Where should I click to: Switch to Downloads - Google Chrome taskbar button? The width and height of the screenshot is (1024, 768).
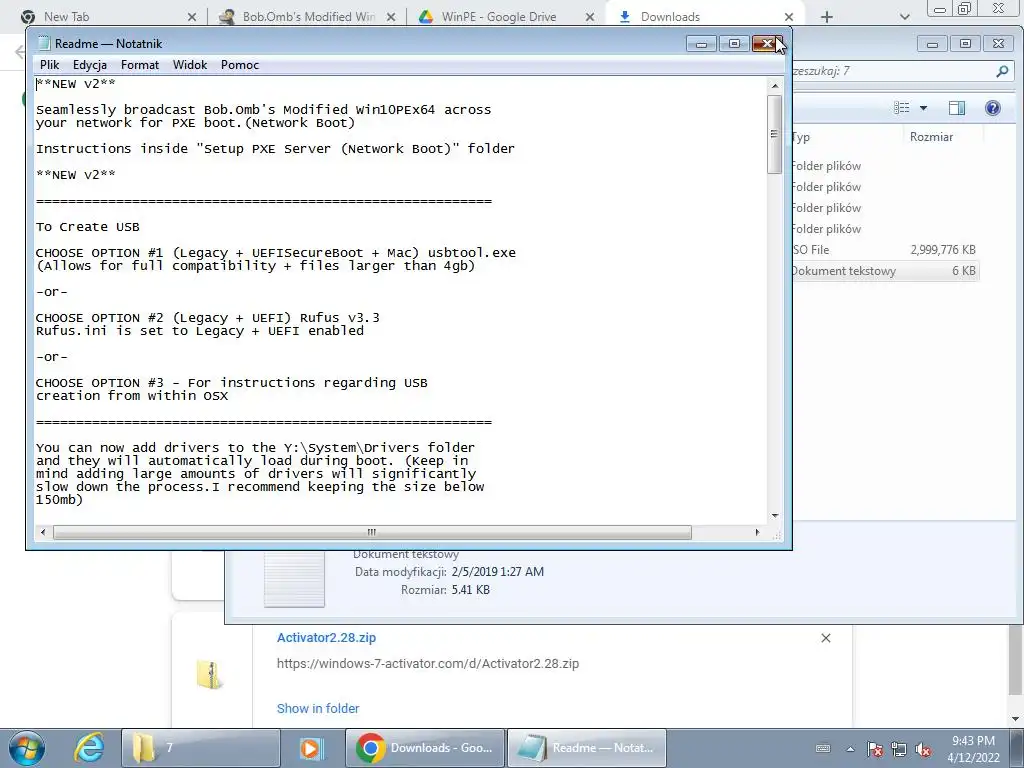tap(424, 748)
